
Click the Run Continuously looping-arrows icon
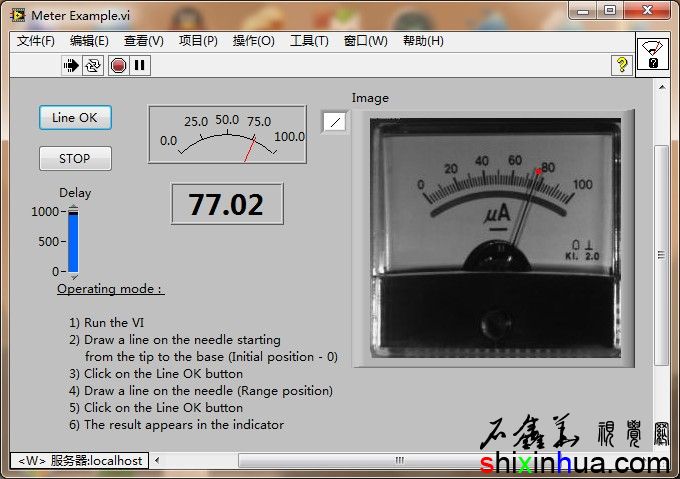(94, 66)
